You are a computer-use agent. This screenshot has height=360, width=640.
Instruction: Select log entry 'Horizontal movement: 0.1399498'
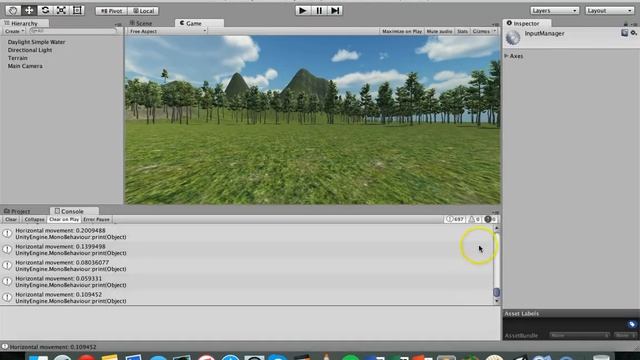point(247,249)
